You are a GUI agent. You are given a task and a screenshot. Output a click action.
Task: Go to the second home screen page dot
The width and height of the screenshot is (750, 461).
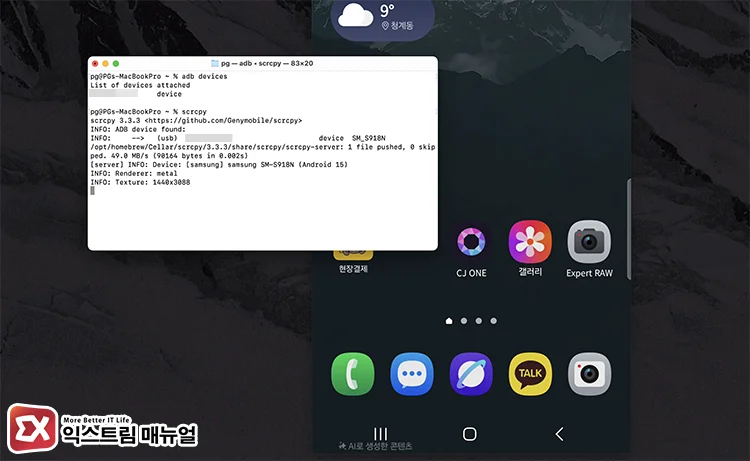[464, 321]
